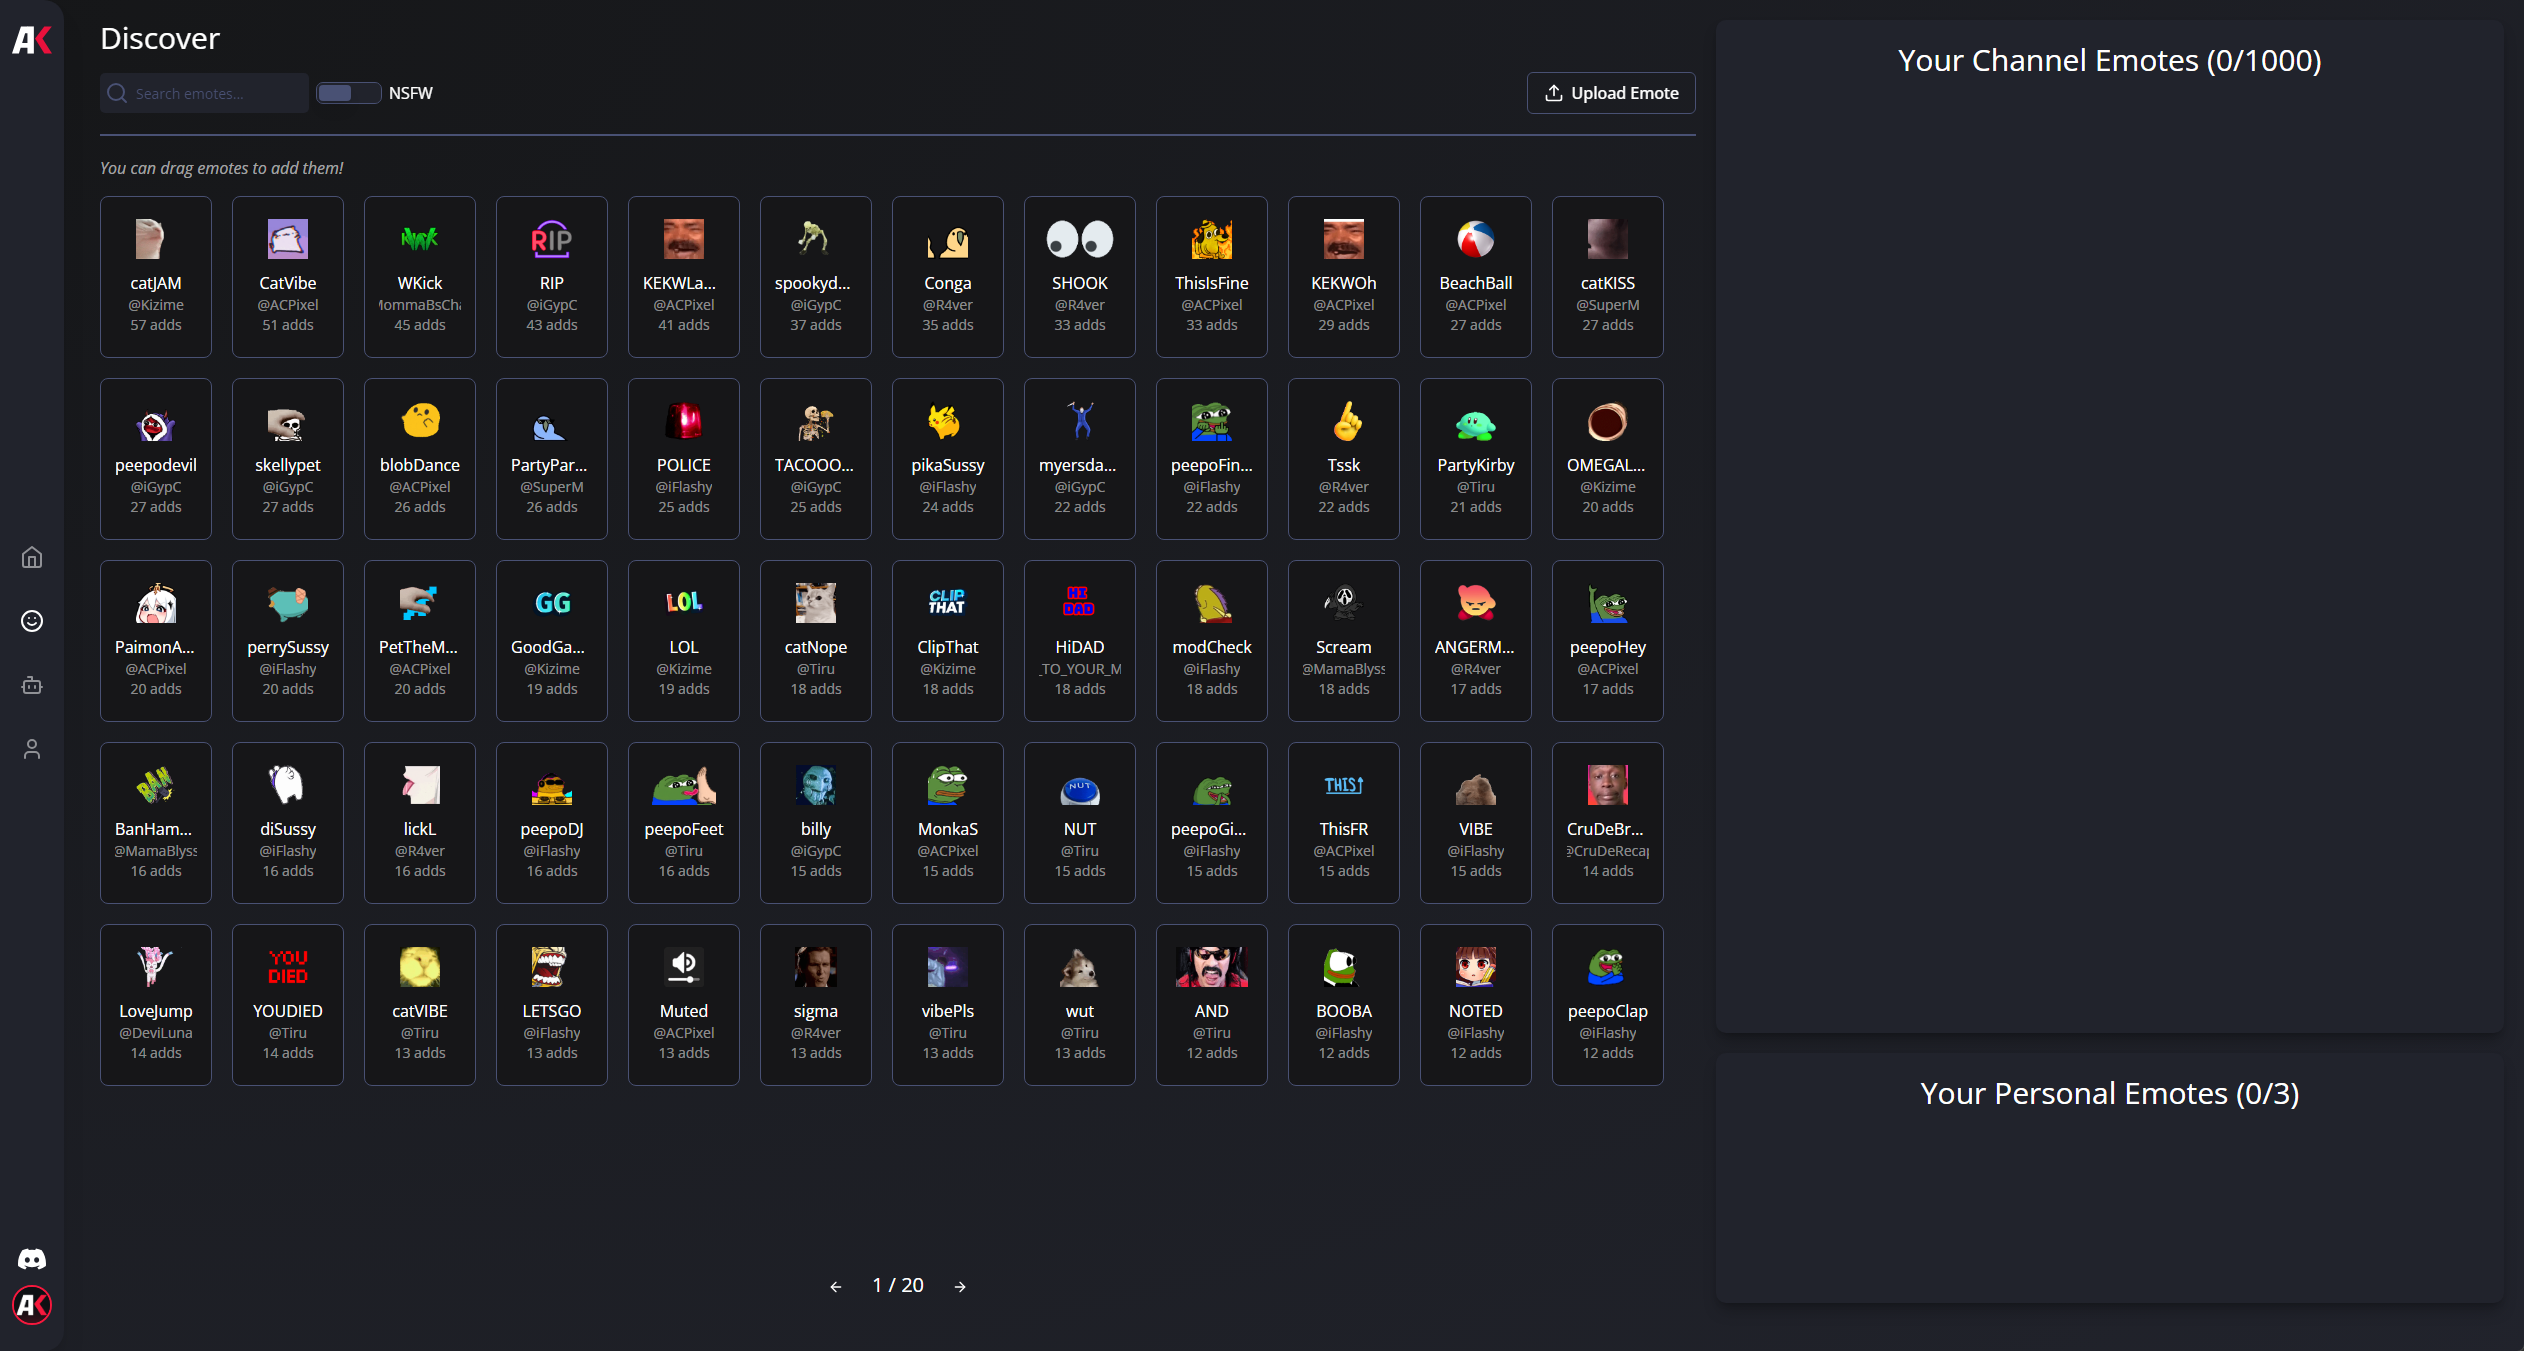
Task: Select the Conga emote card
Action: (x=948, y=277)
